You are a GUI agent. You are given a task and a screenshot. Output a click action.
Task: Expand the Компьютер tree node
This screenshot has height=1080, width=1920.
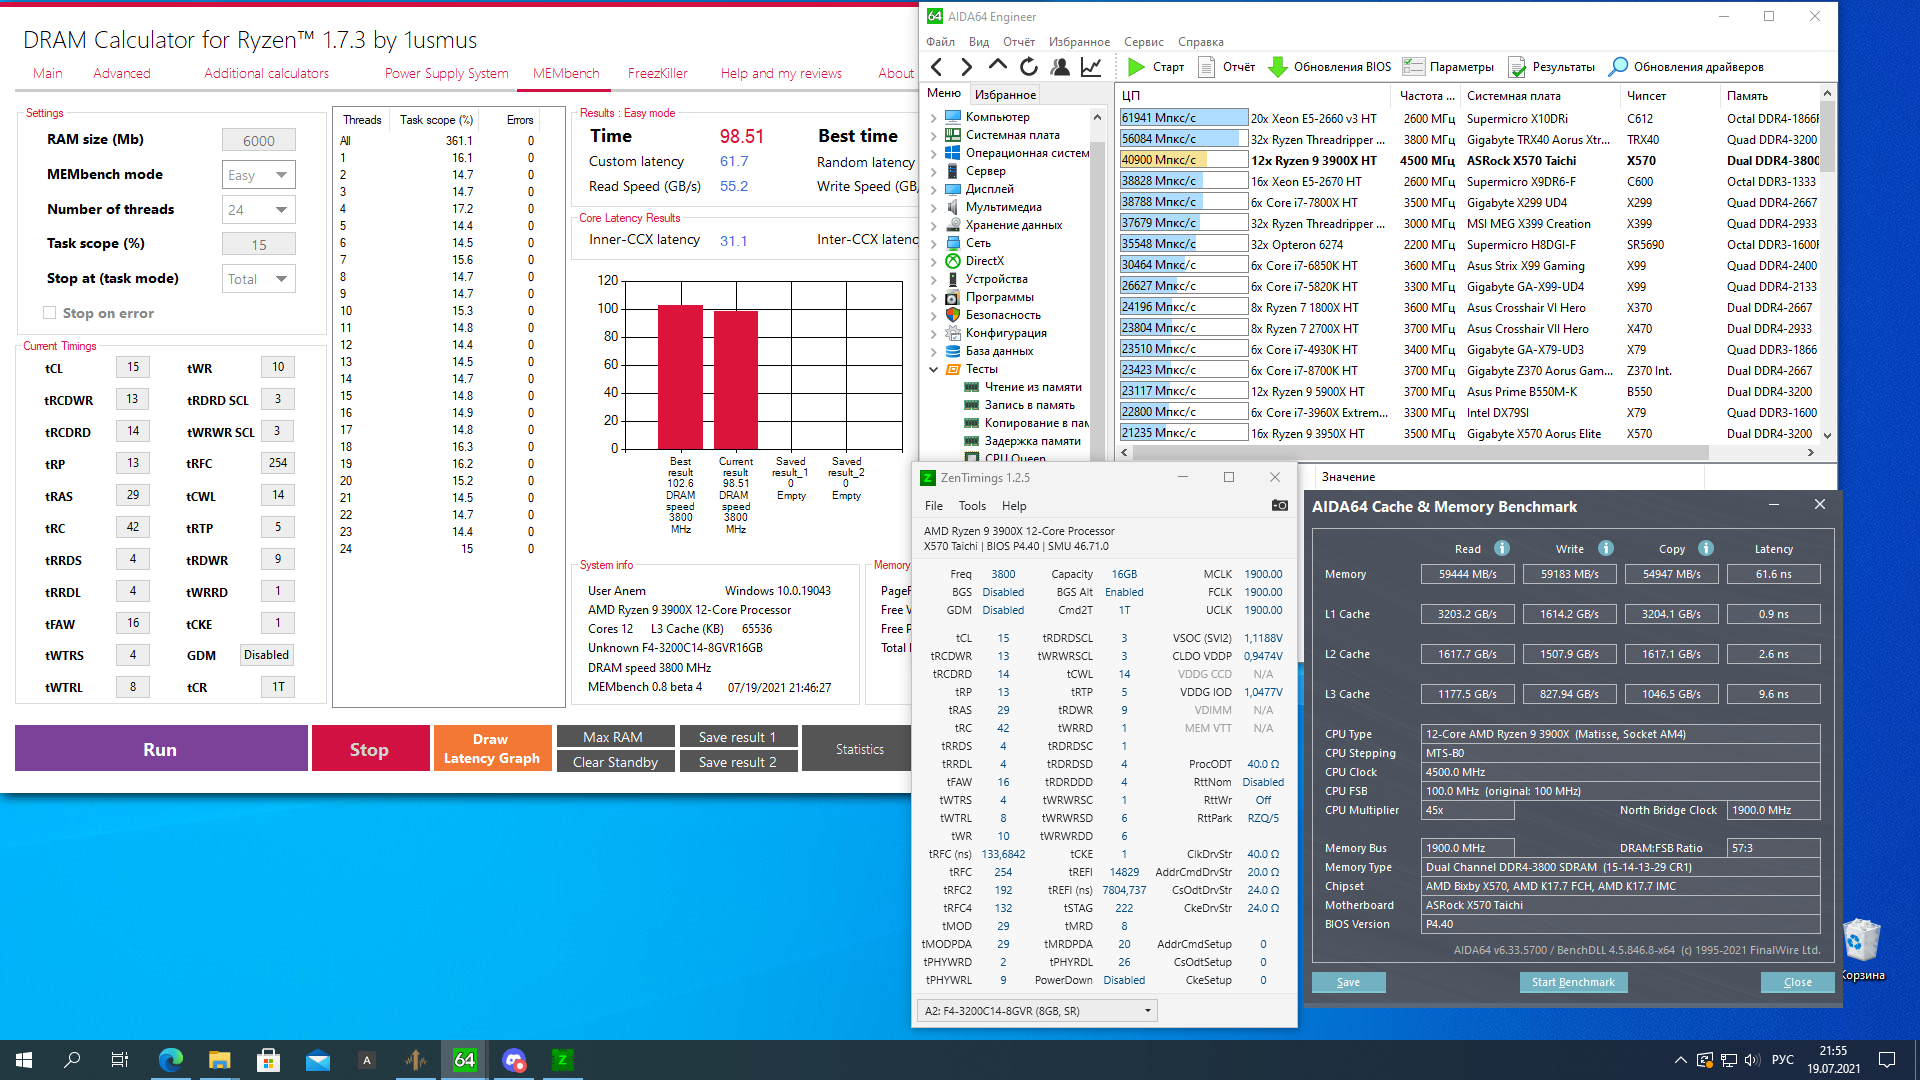click(x=933, y=117)
